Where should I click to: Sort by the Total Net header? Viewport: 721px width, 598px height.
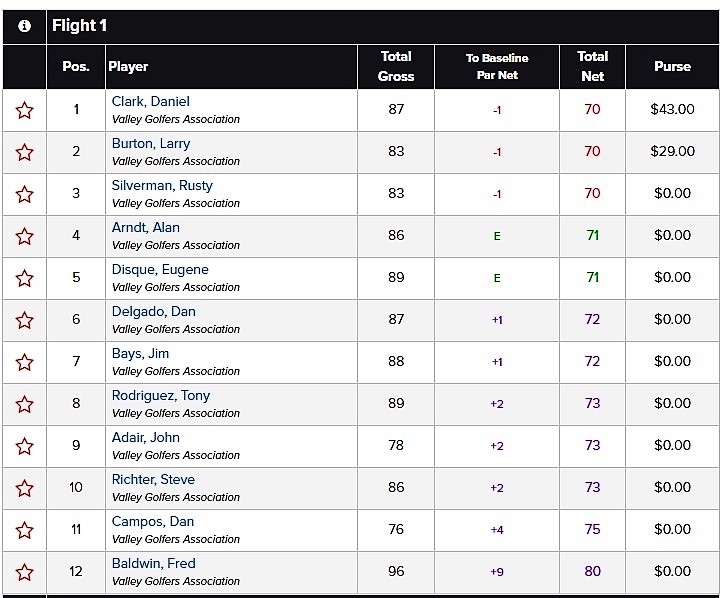pos(592,66)
